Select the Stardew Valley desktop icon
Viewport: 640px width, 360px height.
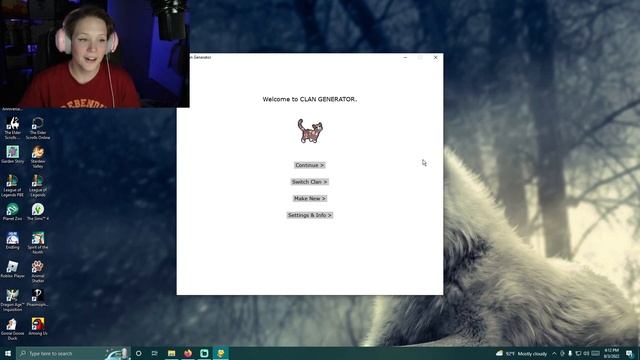click(x=38, y=157)
